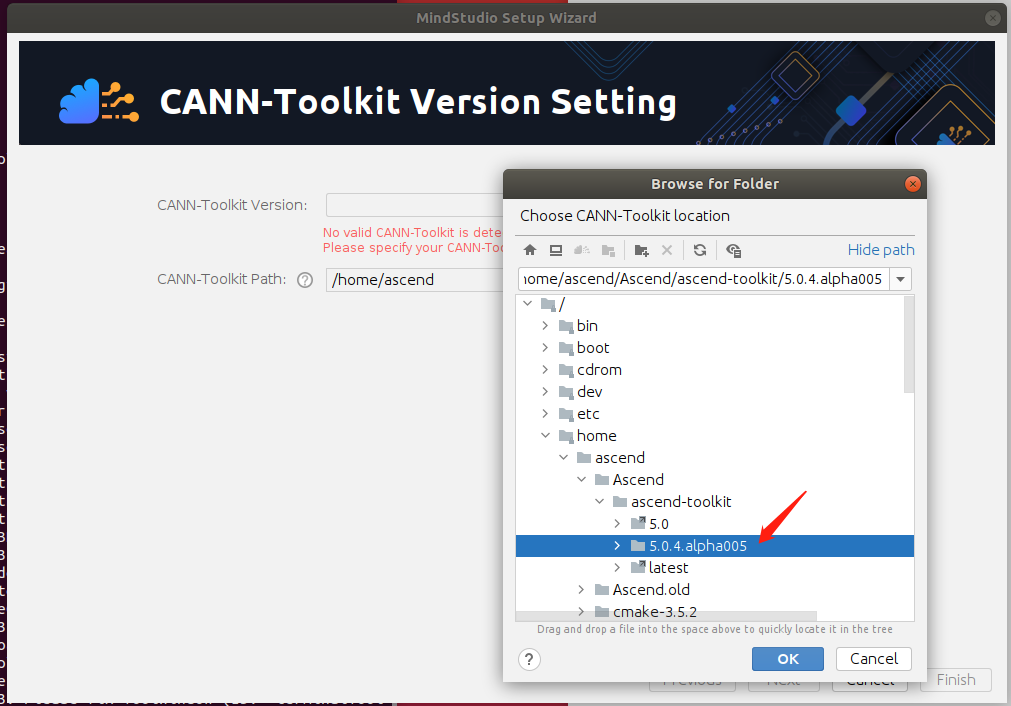Image resolution: width=1011 pixels, height=706 pixels.
Task: Close the MindStudio Setup Wizard window
Action: tap(992, 18)
